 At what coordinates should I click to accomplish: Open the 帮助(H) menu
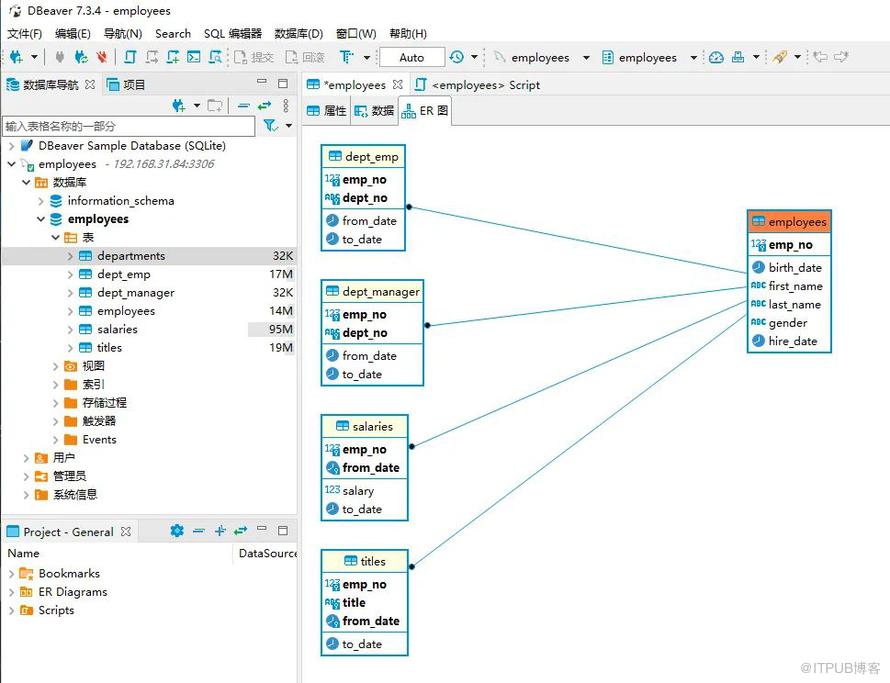coord(408,33)
